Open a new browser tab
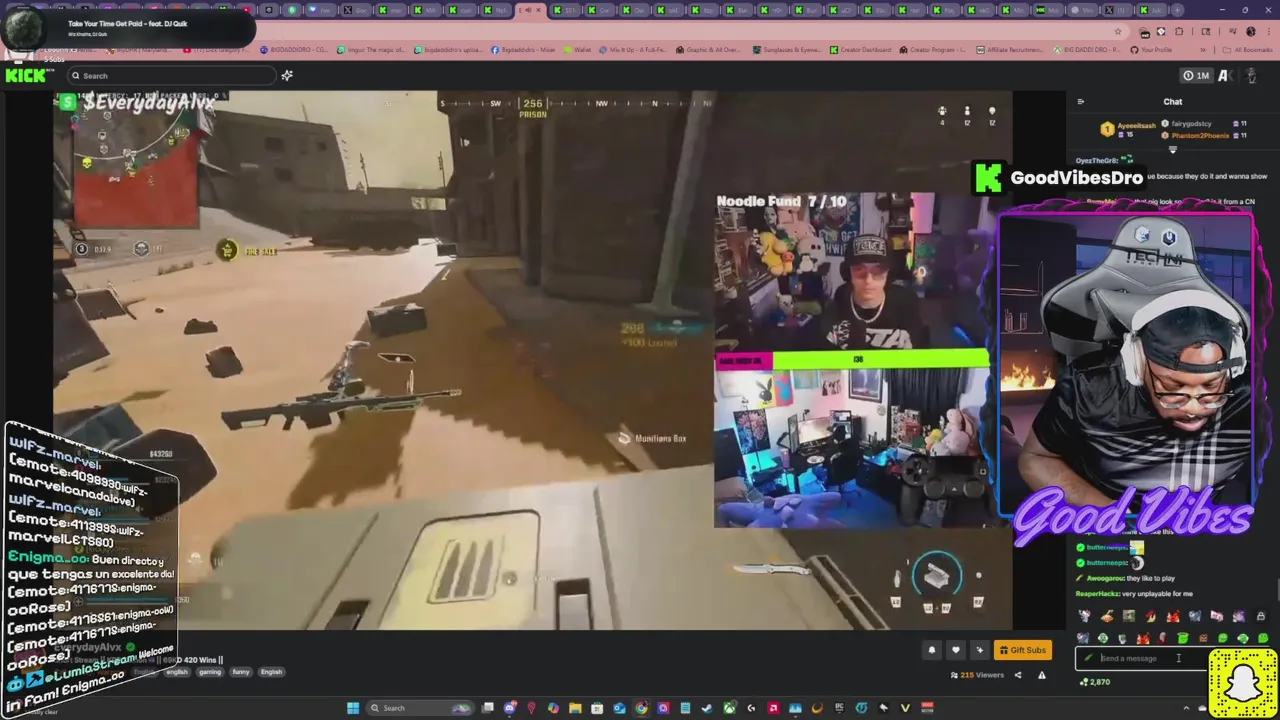Image resolution: width=1280 pixels, height=720 pixels. point(1177,10)
